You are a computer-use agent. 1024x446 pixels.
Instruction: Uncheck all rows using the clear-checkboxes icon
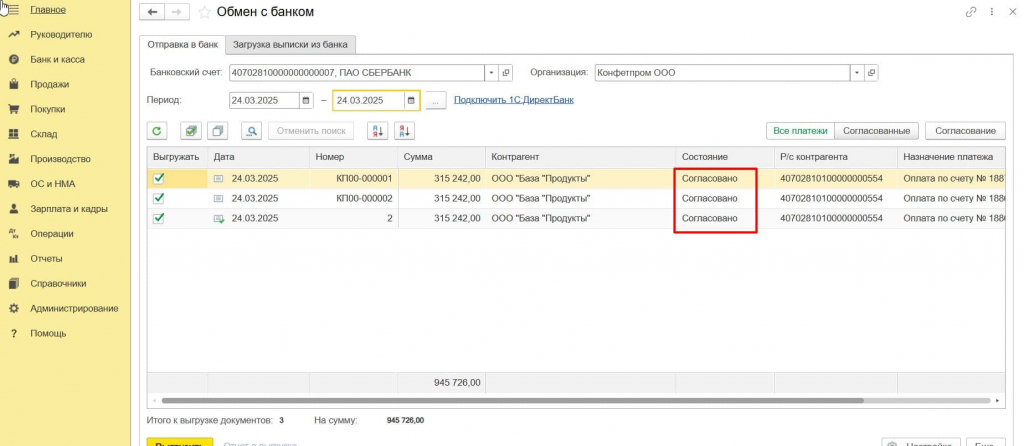[217, 131]
